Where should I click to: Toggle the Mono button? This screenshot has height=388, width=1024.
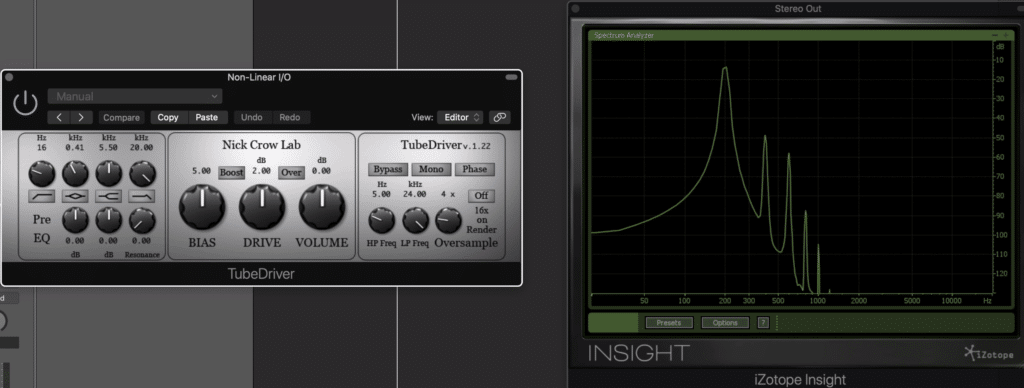(x=431, y=169)
